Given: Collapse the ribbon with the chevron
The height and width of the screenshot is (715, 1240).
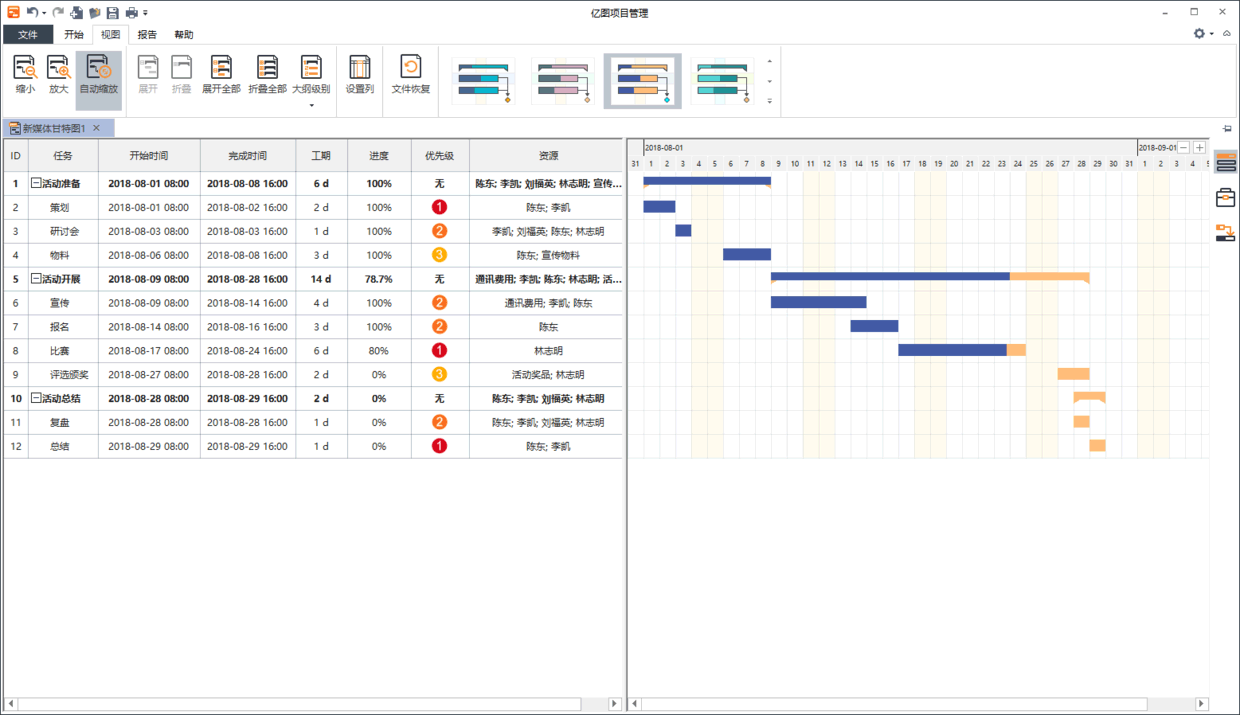Looking at the screenshot, I should pos(1227,34).
